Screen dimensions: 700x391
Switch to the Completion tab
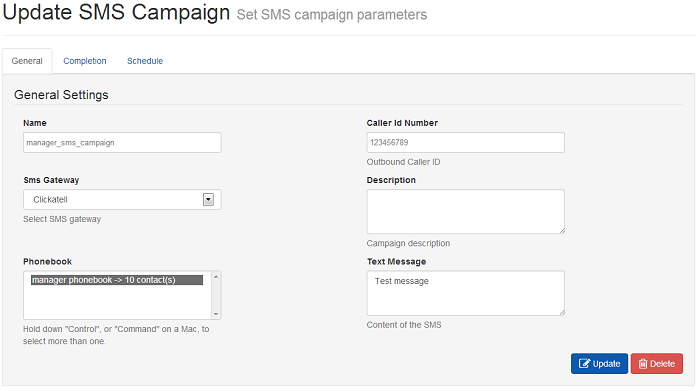(85, 61)
